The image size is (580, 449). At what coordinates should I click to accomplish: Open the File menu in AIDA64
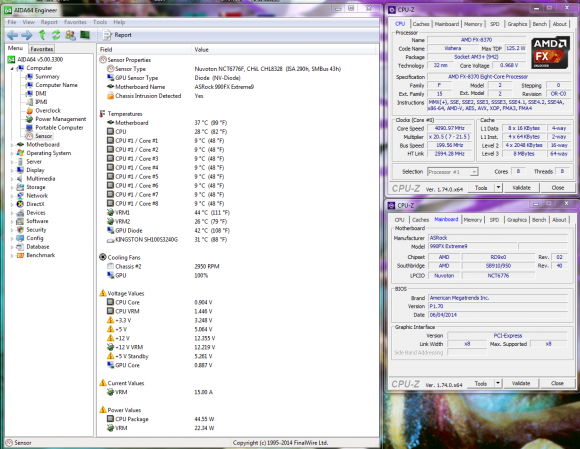[12, 22]
